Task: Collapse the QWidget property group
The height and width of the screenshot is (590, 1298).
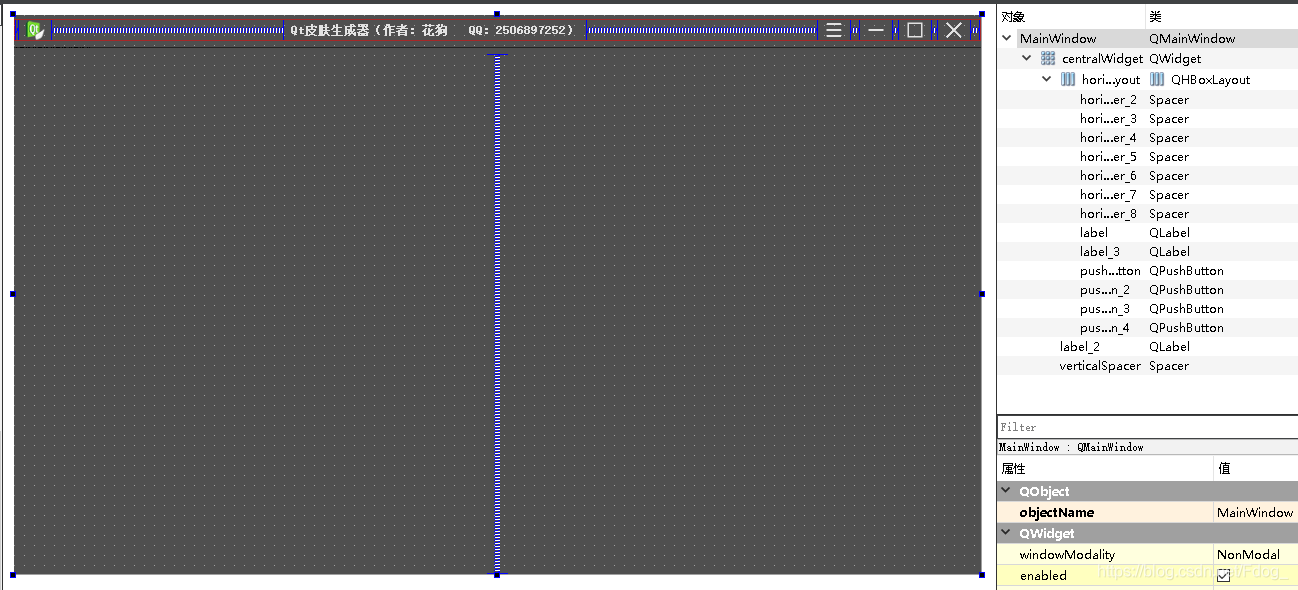Action: point(1006,533)
